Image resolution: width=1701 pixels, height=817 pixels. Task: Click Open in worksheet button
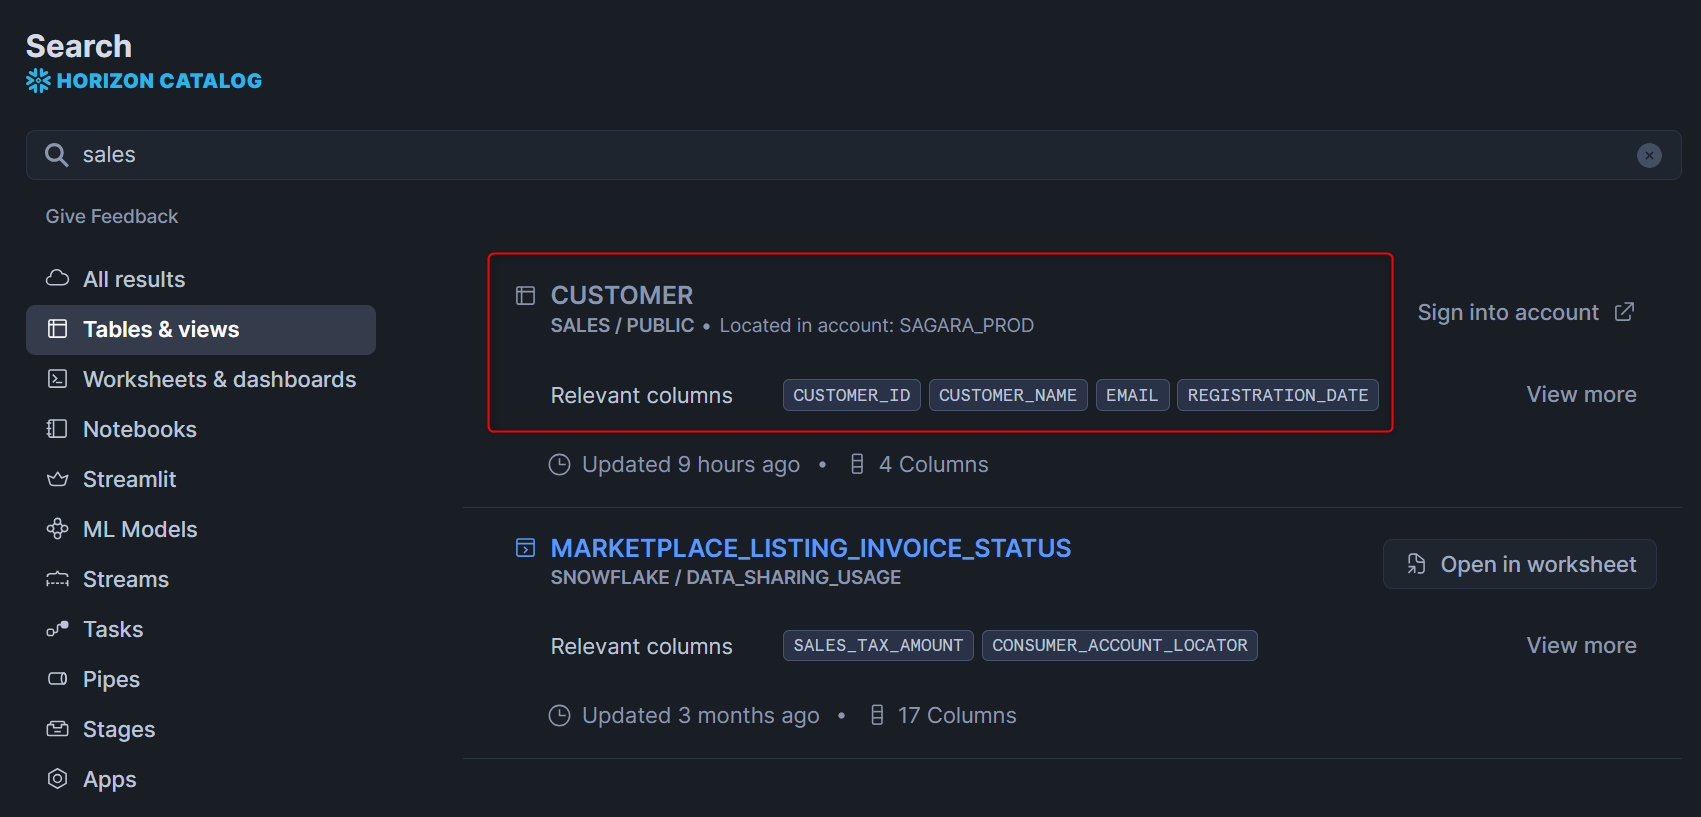click(1519, 564)
